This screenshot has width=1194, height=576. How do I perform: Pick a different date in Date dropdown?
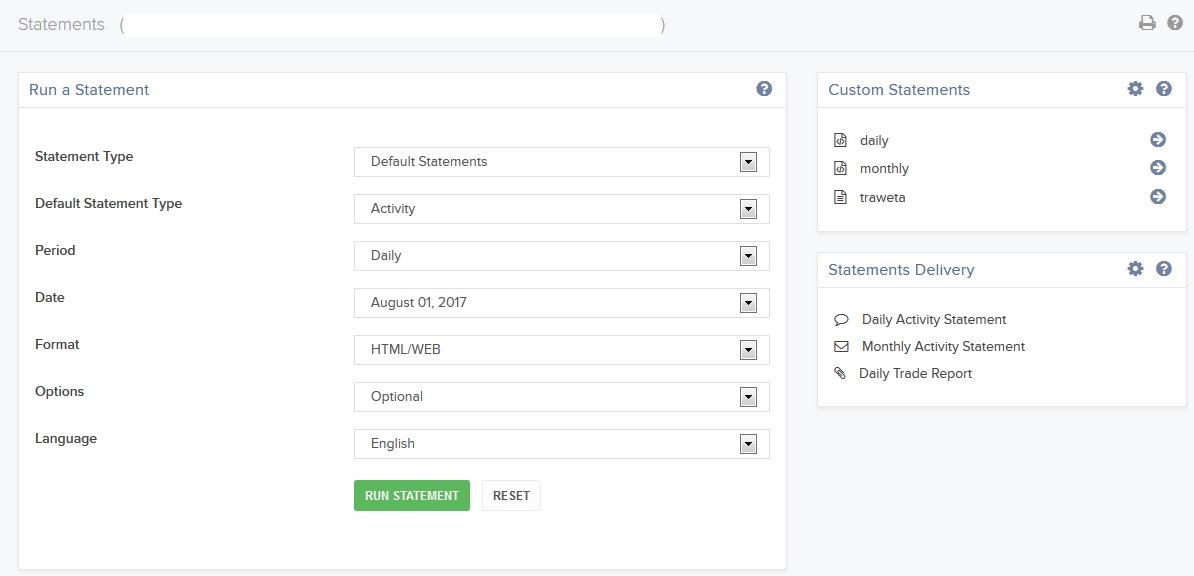[561, 303]
